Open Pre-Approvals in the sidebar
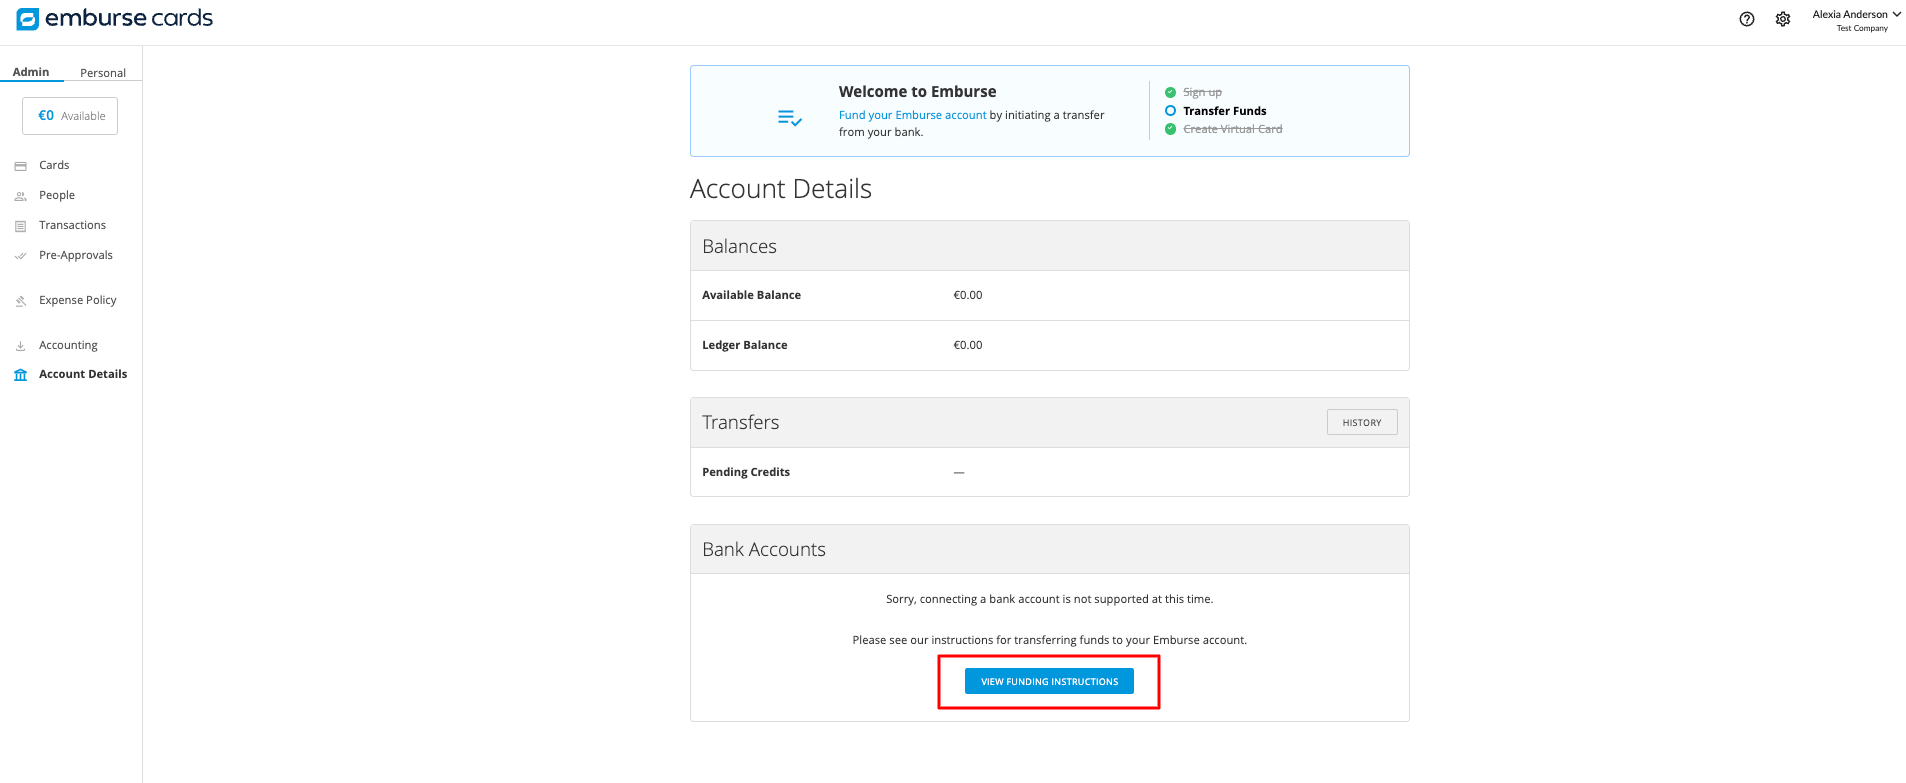This screenshot has height=783, width=1906. (x=76, y=255)
